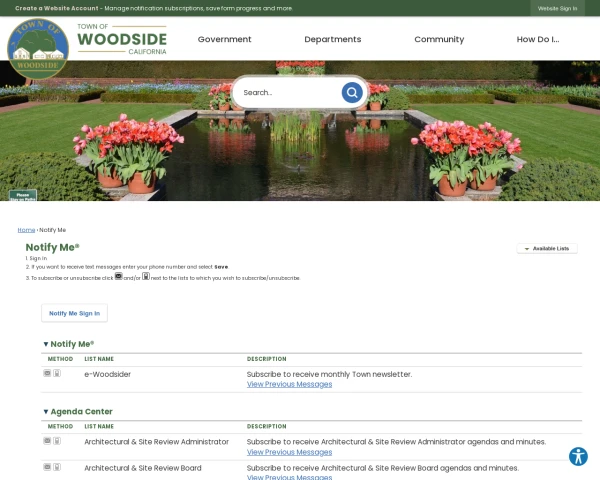Click text icon for Architectural & Site Review Administrator
600x480 pixels.
click(57, 441)
